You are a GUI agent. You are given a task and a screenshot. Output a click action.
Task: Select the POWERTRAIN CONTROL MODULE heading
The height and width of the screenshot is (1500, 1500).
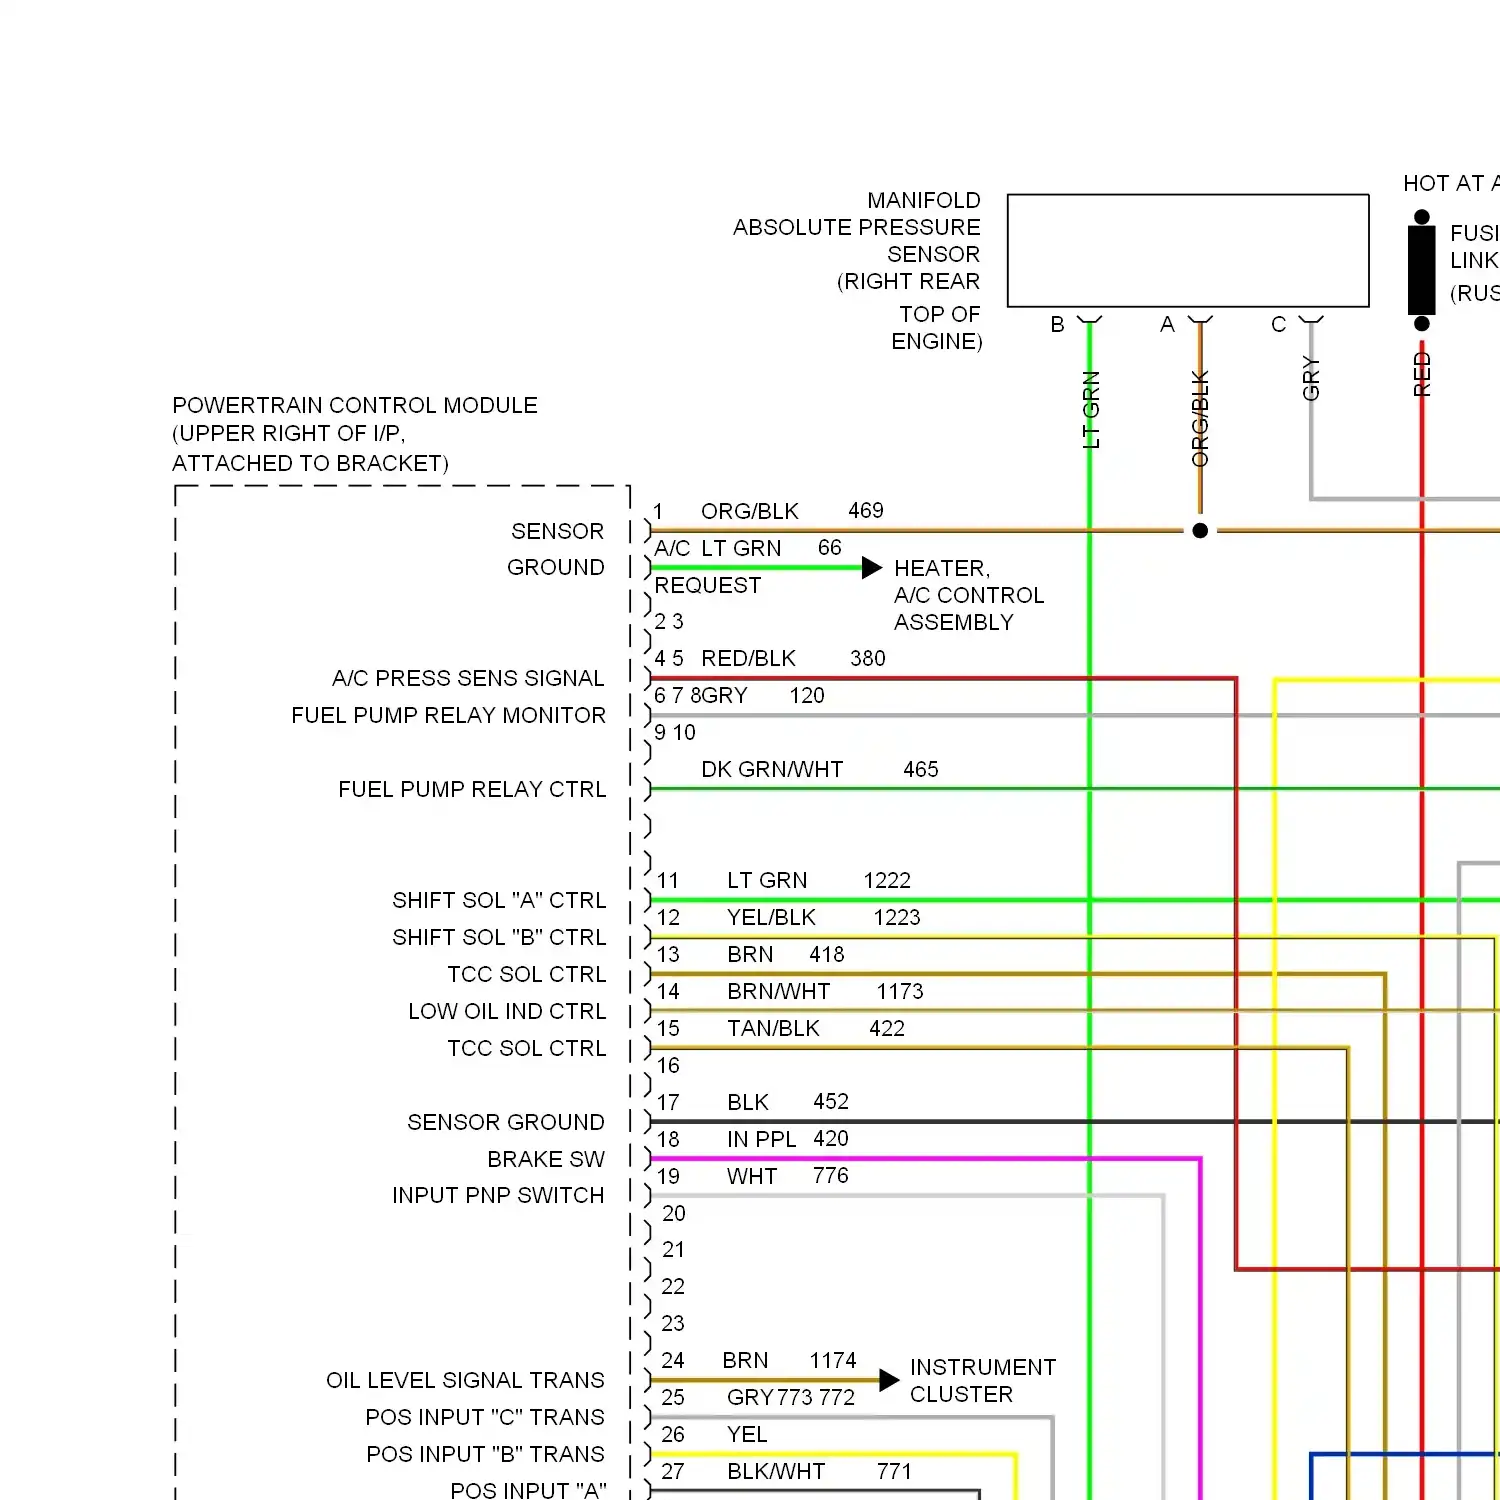click(355, 405)
